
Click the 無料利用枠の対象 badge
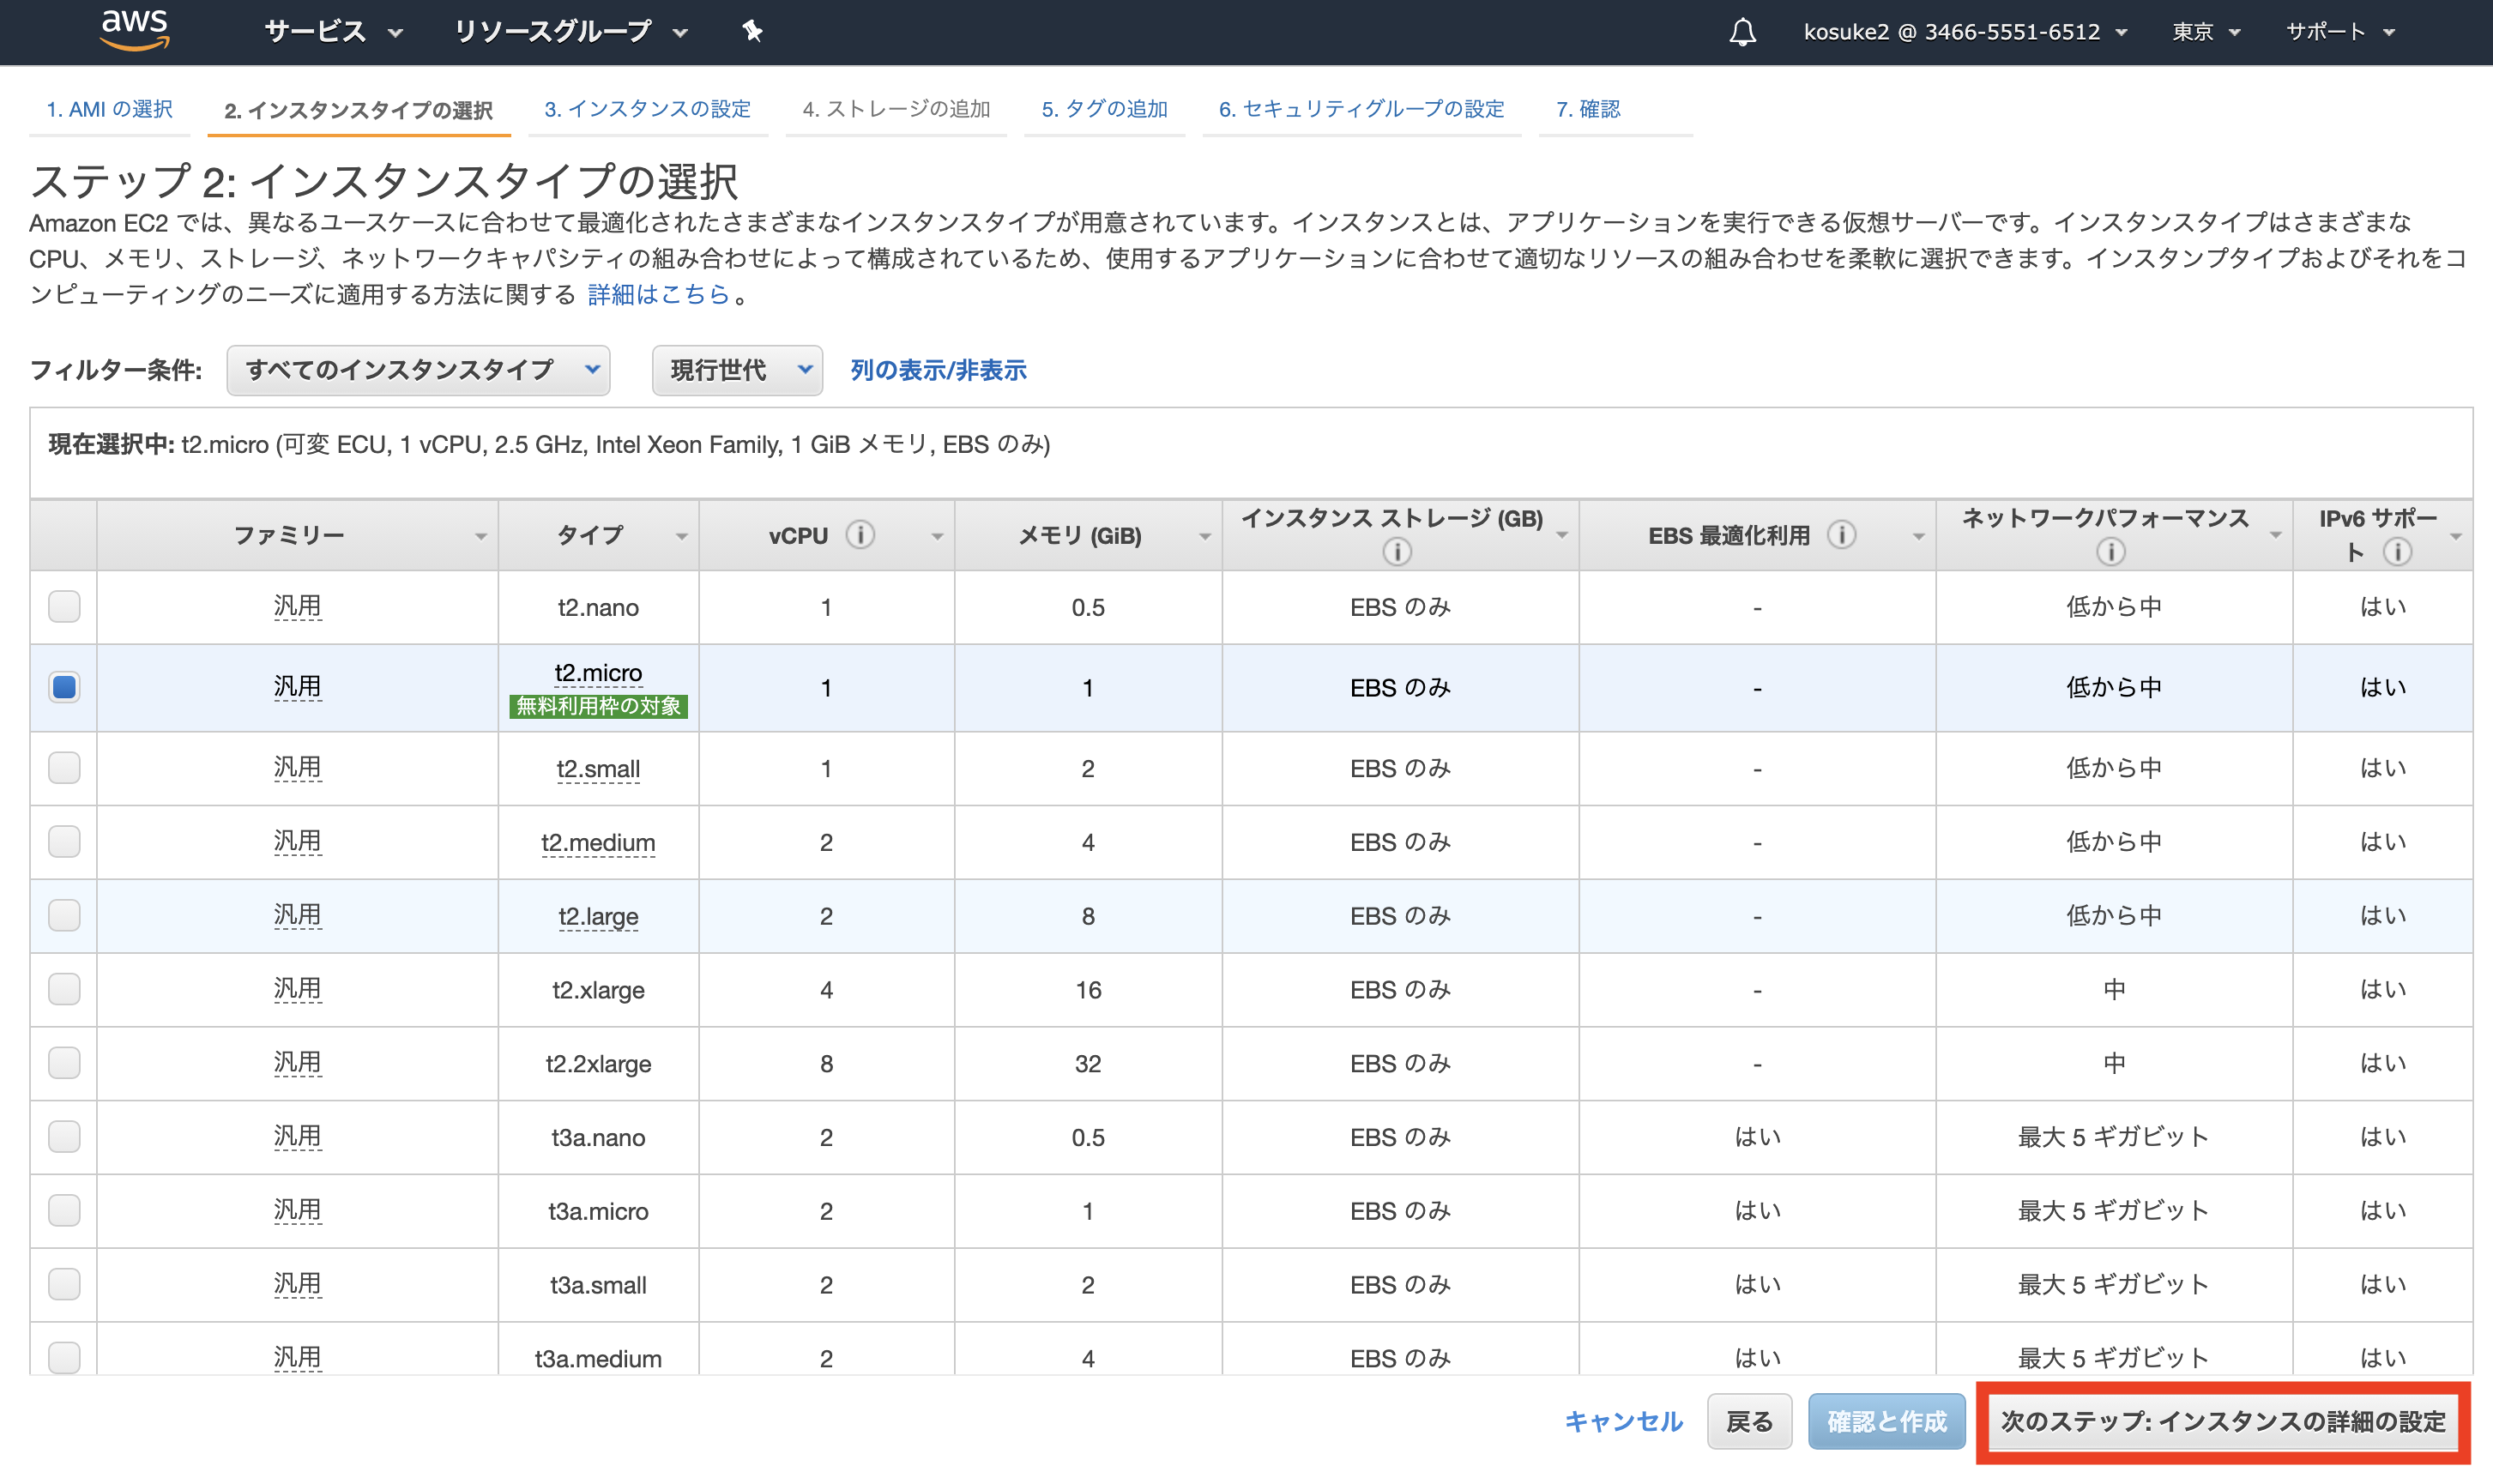click(598, 706)
